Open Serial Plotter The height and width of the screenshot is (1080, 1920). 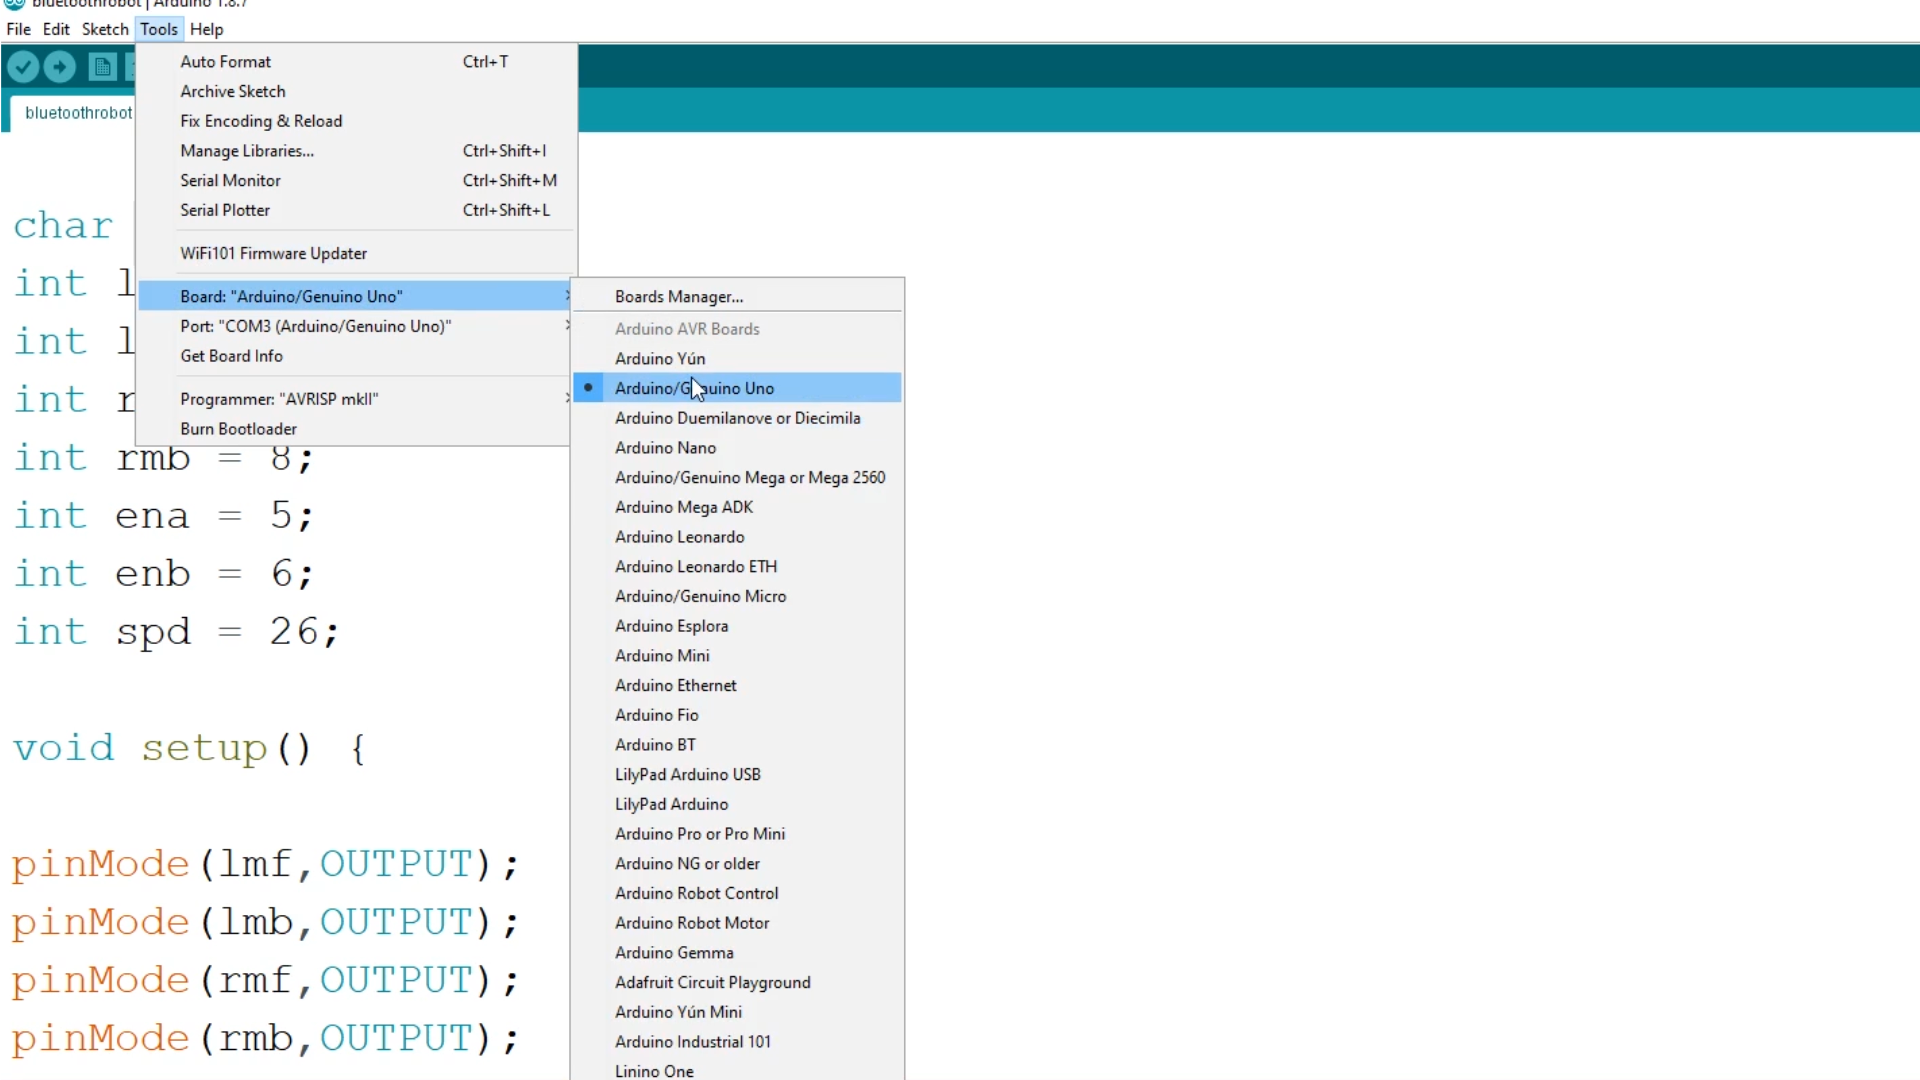tap(356, 210)
